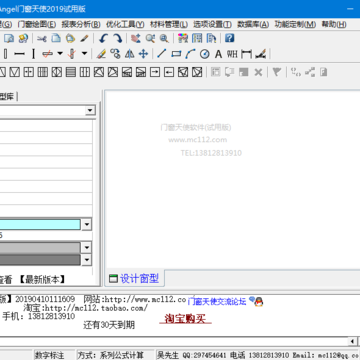Click the 手机: 13812813910 text
The width and height of the screenshot is (360, 360).
point(39,316)
